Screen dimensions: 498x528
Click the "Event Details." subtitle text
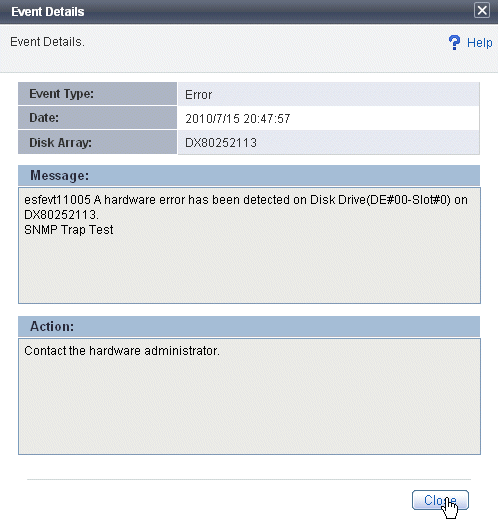pos(47,42)
